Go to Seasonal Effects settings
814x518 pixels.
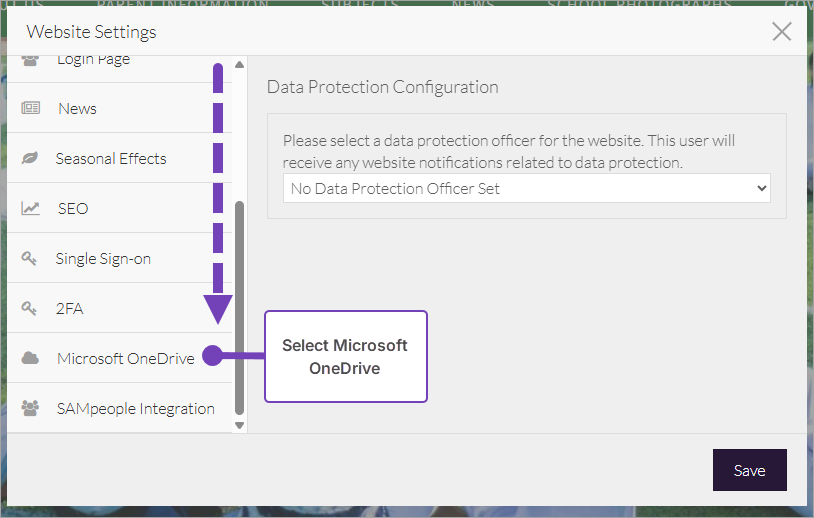coord(111,158)
